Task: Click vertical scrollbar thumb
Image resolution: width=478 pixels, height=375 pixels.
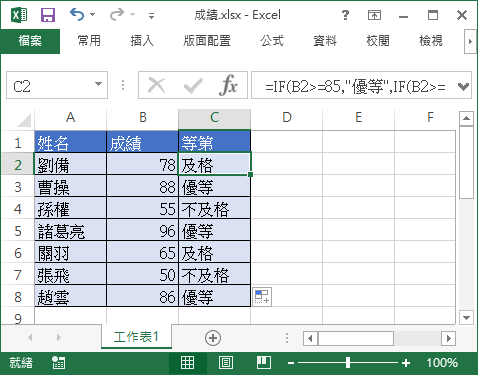Action: [466, 163]
